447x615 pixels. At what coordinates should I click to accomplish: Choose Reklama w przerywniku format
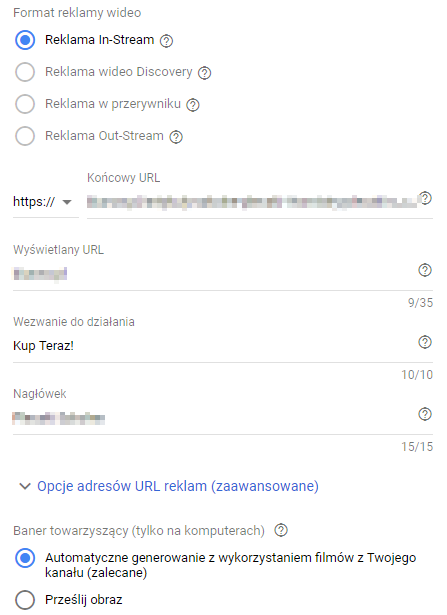point(25,104)
